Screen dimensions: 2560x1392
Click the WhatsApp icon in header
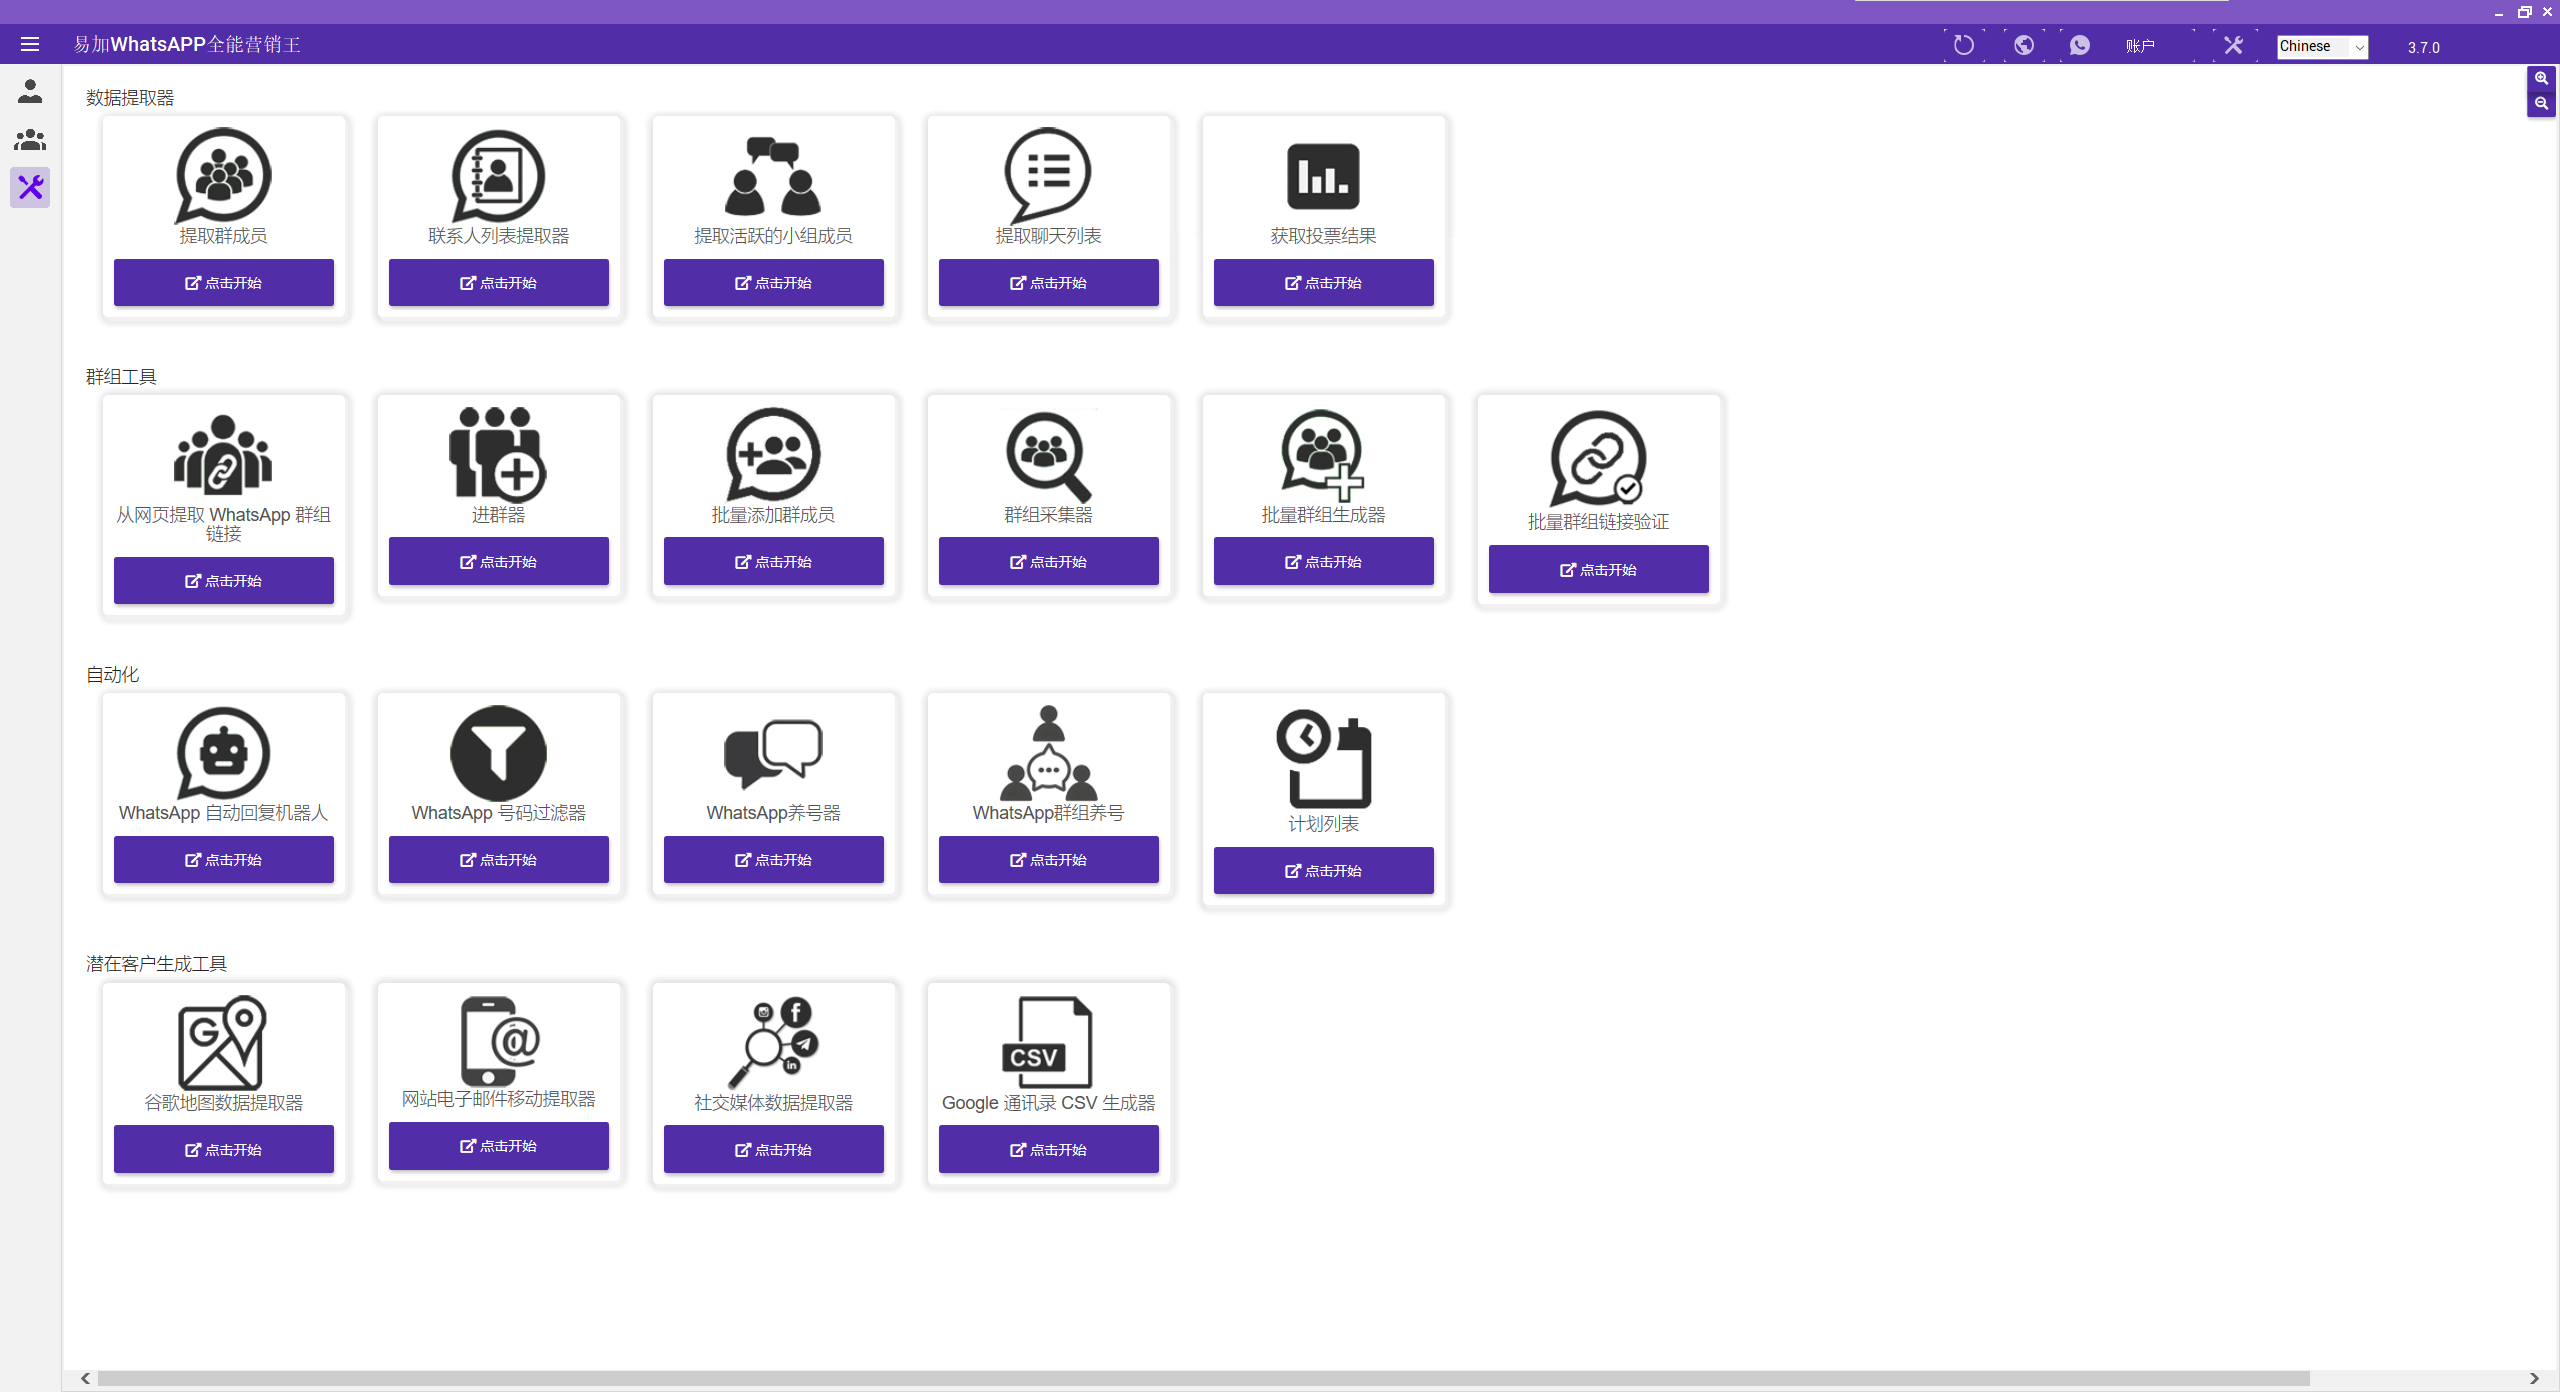[2080, 45]
